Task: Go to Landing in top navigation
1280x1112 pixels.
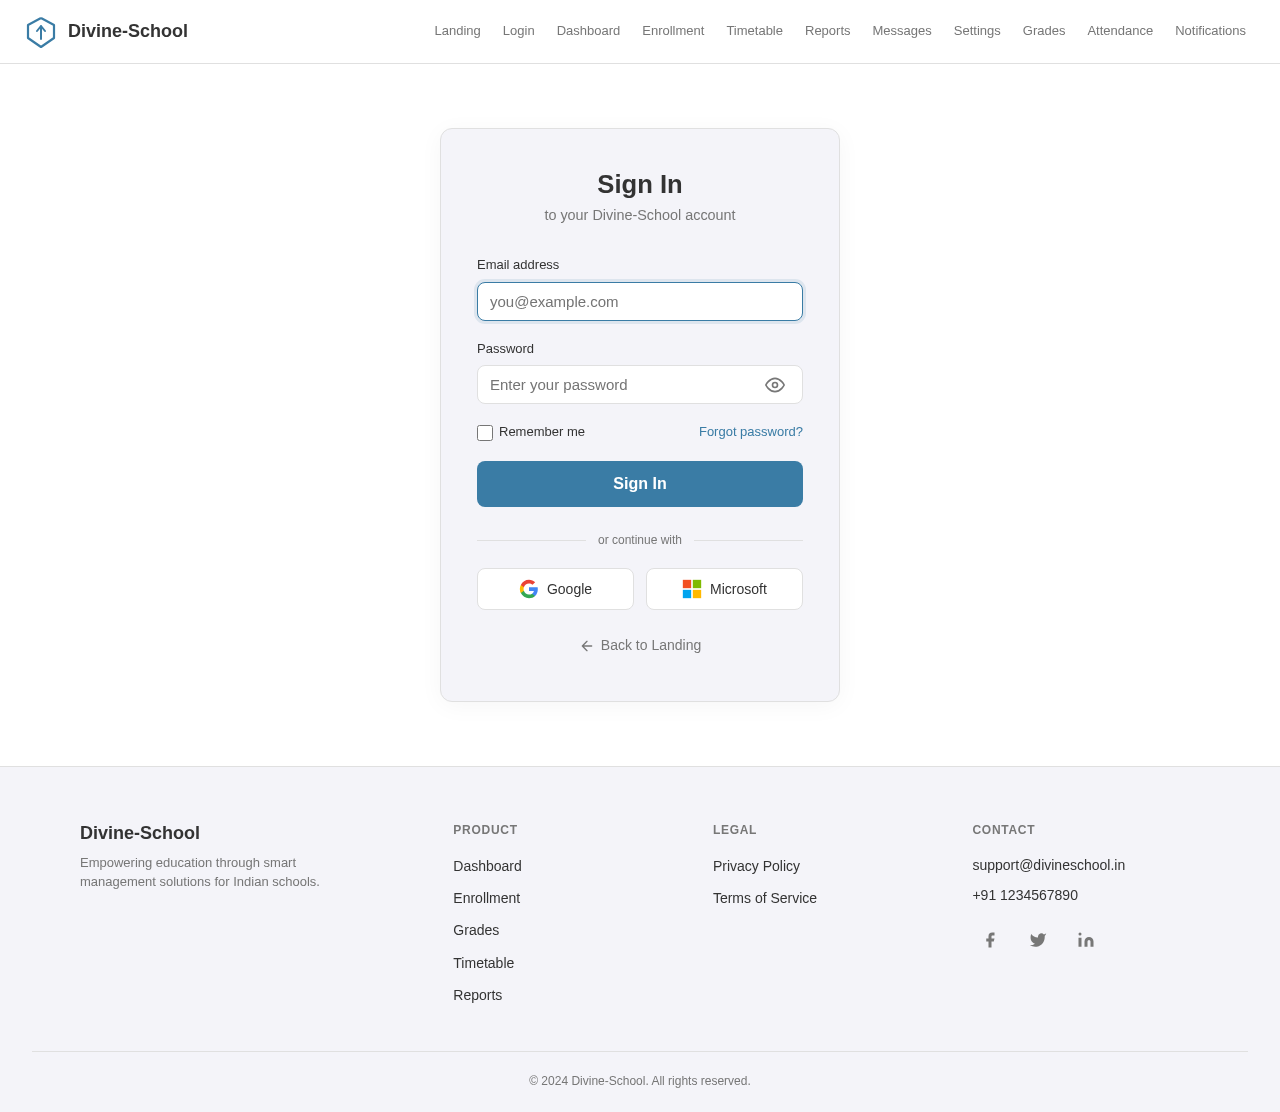Action: coord(457,31)
